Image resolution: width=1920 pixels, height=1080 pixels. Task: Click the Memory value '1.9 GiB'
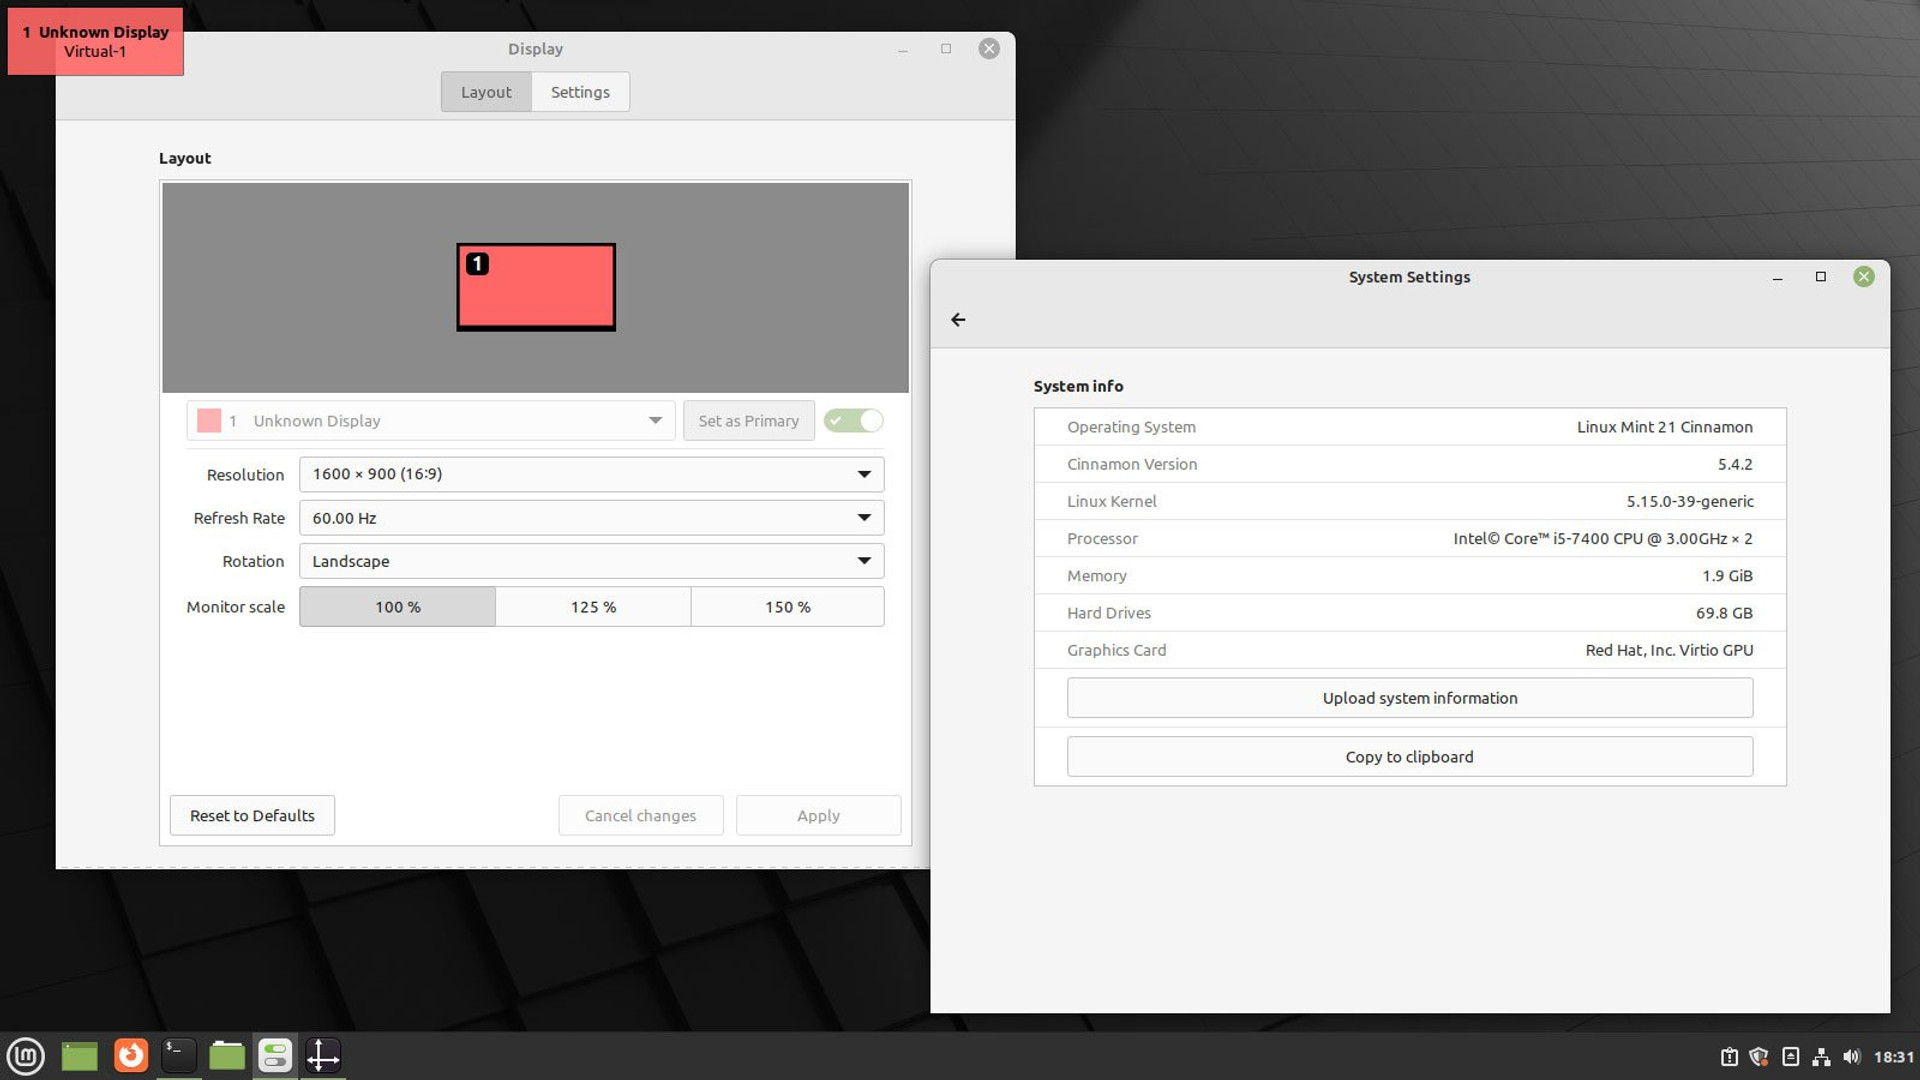(1727, 576)
